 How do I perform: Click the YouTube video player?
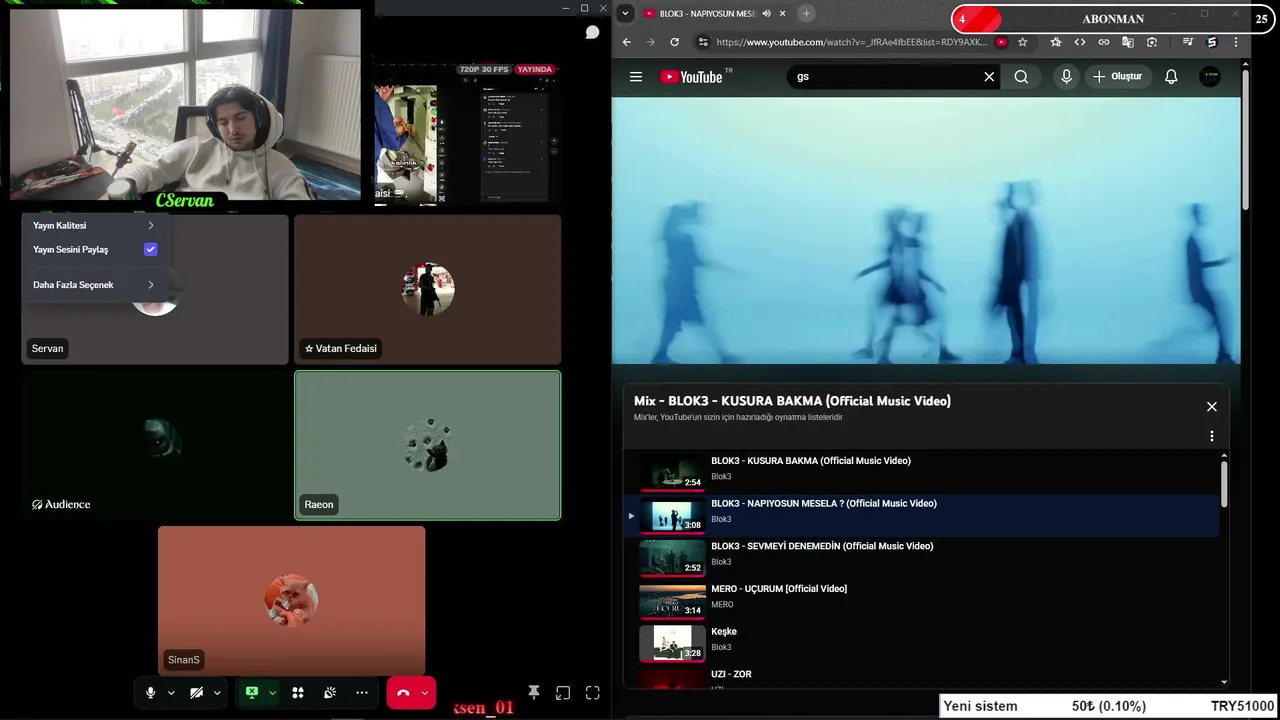tap(926, 230)
